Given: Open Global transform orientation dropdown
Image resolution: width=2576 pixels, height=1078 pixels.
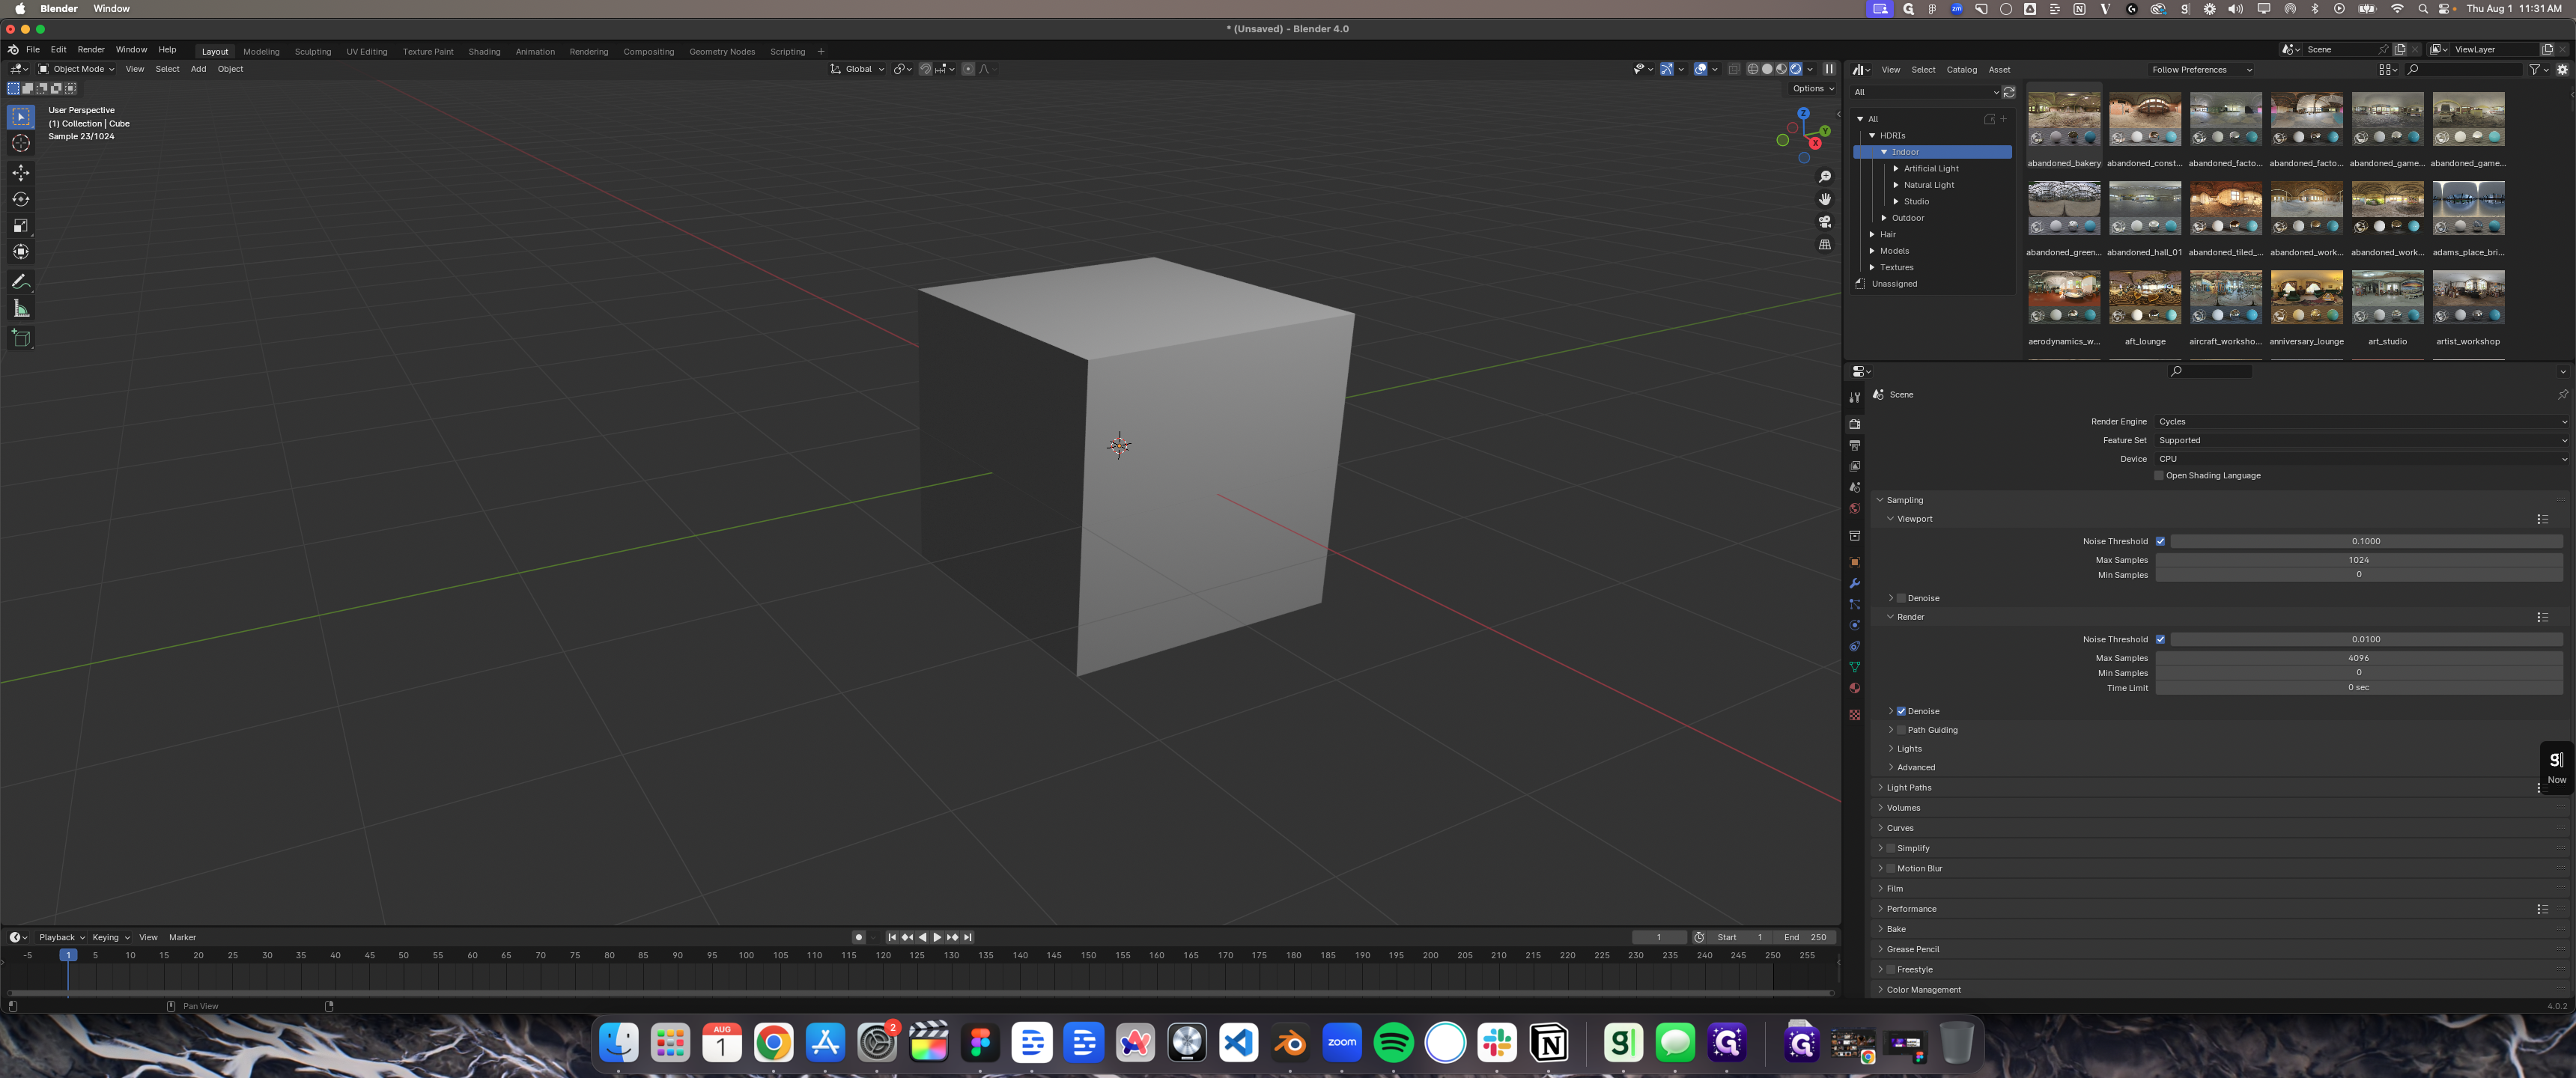Looking at the screenshot, I should (858, 69).
